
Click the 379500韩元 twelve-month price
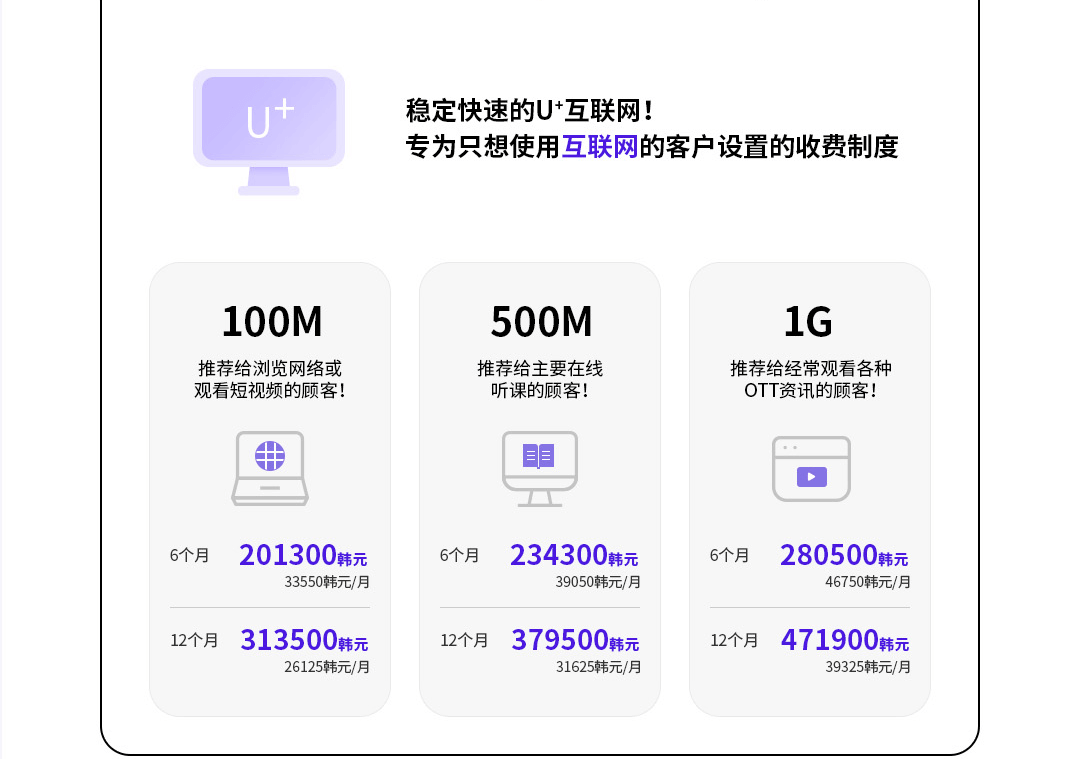575,640
